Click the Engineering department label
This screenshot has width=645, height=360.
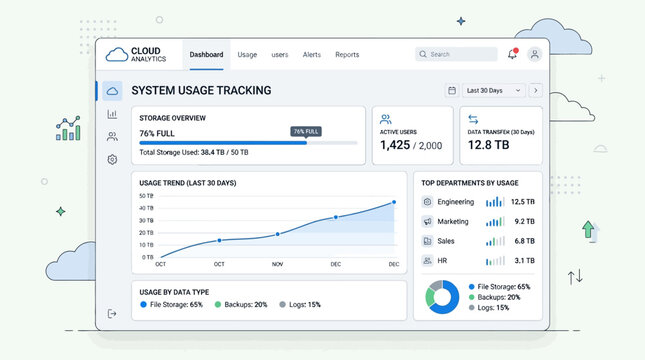(456, 202)
